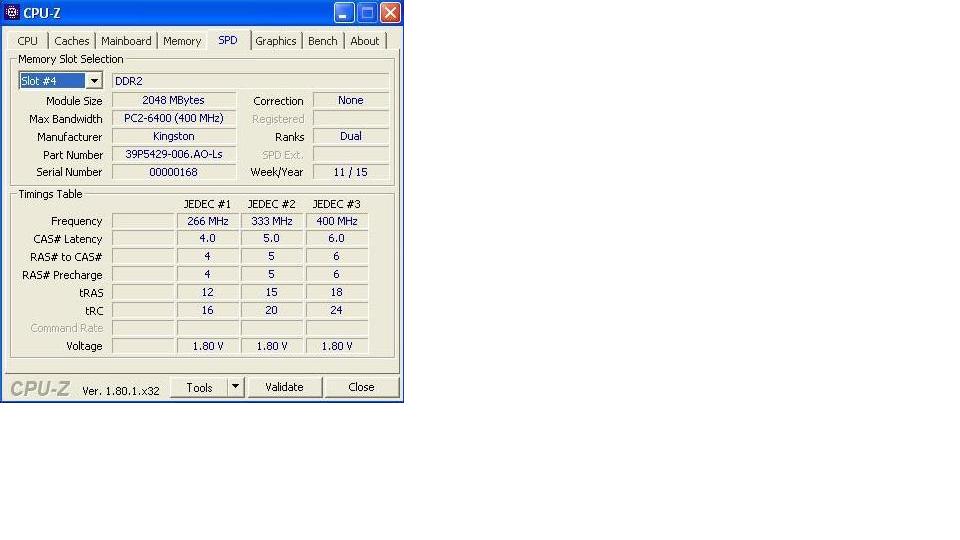Click the Close button
Screen dimensions: 960x540
click(361, 387)
